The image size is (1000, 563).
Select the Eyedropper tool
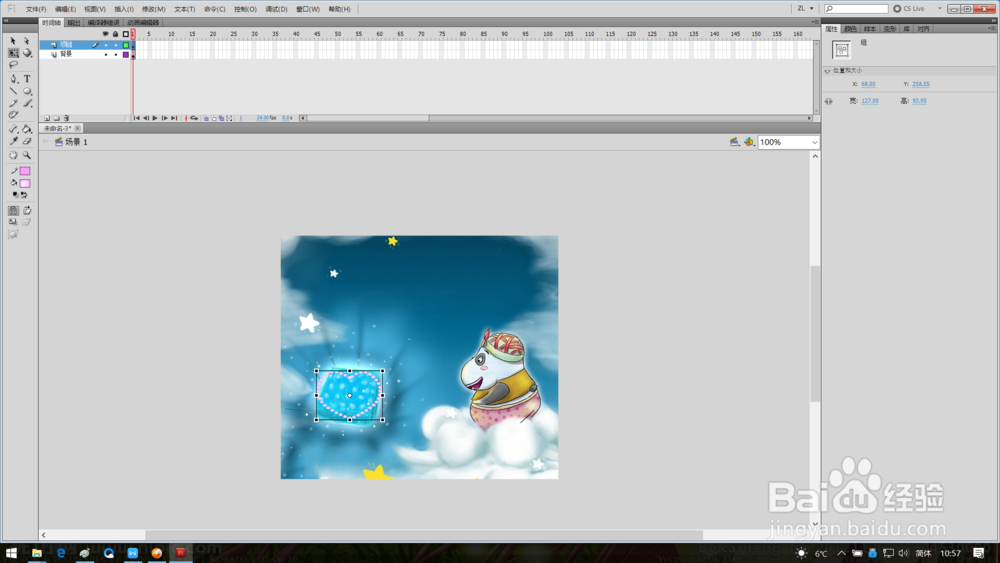click(13, 142)
